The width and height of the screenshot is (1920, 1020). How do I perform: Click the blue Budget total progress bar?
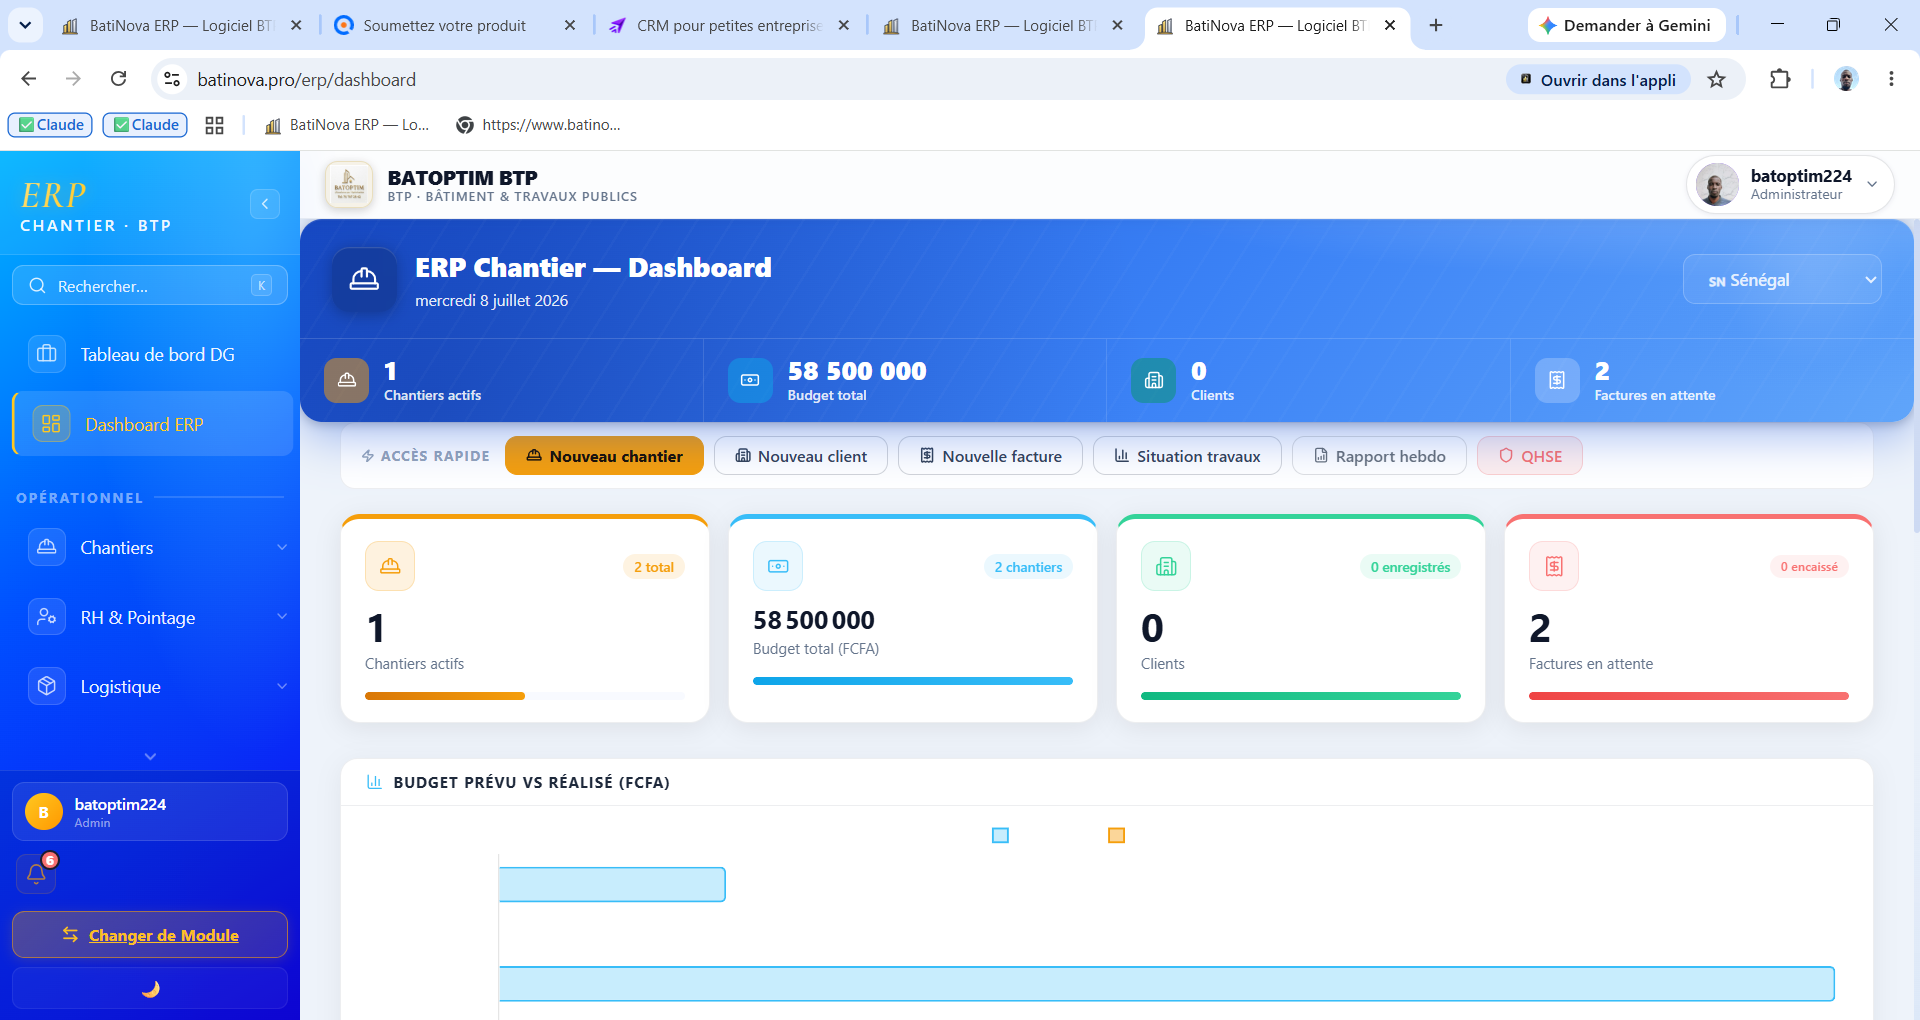(x=913, y=681)
